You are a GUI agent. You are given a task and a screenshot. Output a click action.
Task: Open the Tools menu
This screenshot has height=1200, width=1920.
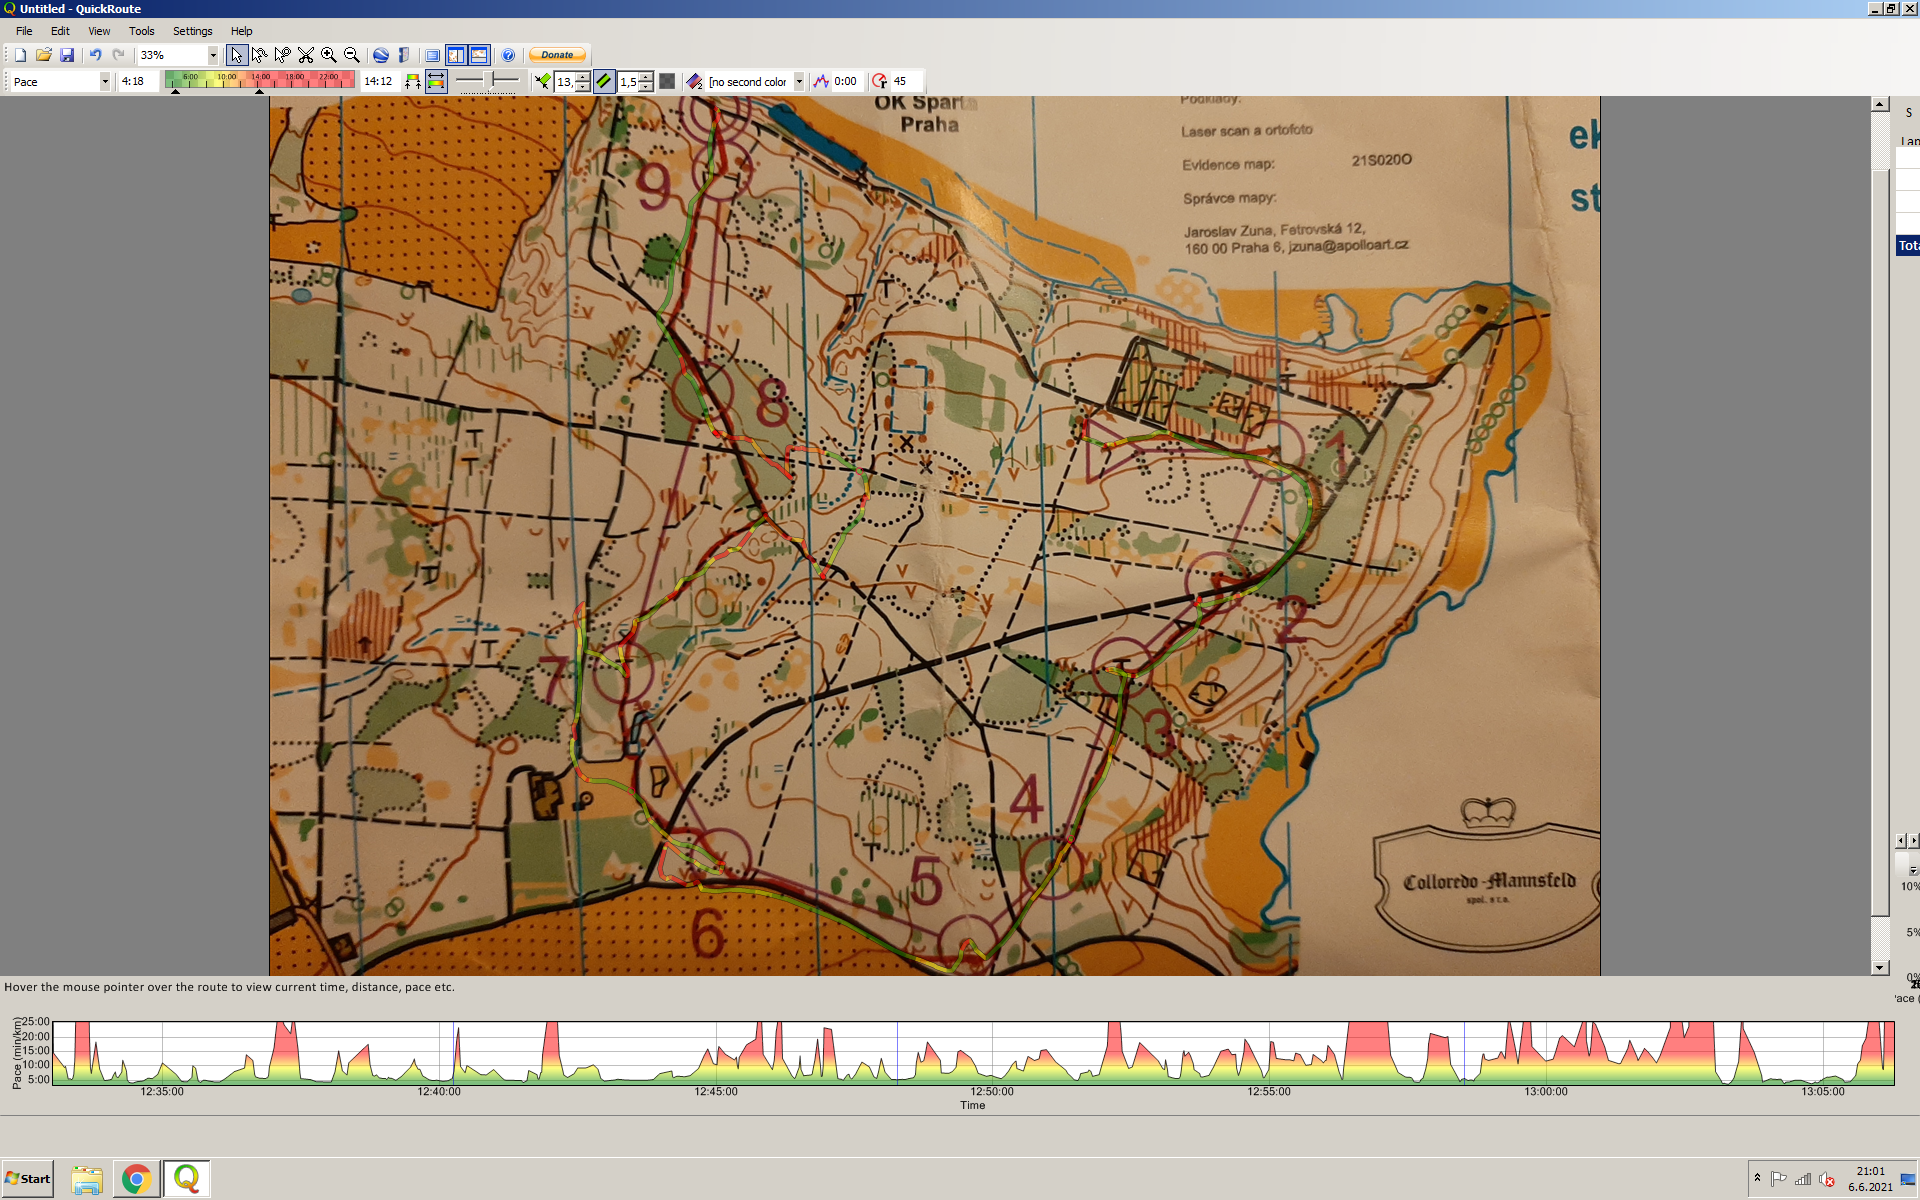click(141, 31)
